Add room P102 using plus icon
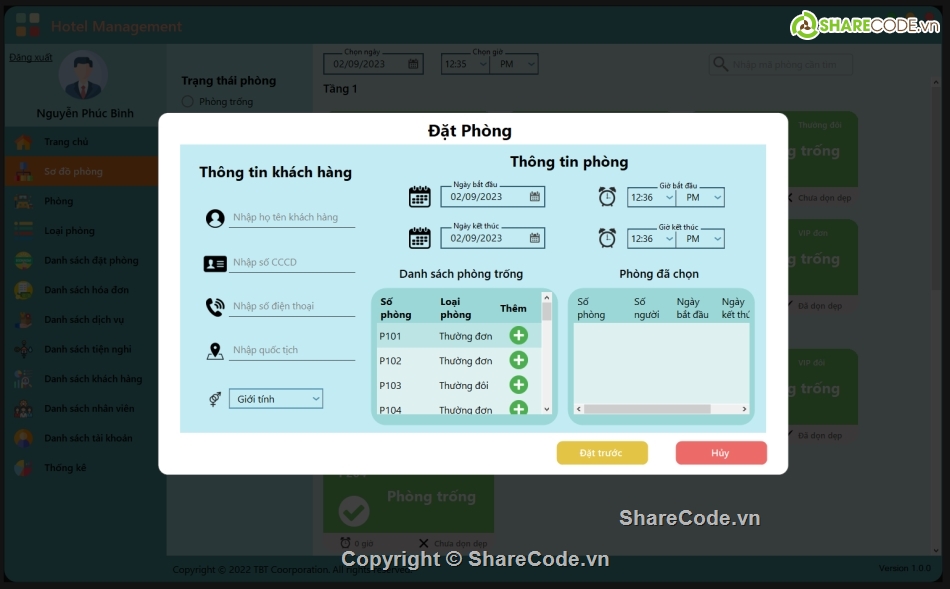This screenshot has height=589, width=950. point(518,360)
